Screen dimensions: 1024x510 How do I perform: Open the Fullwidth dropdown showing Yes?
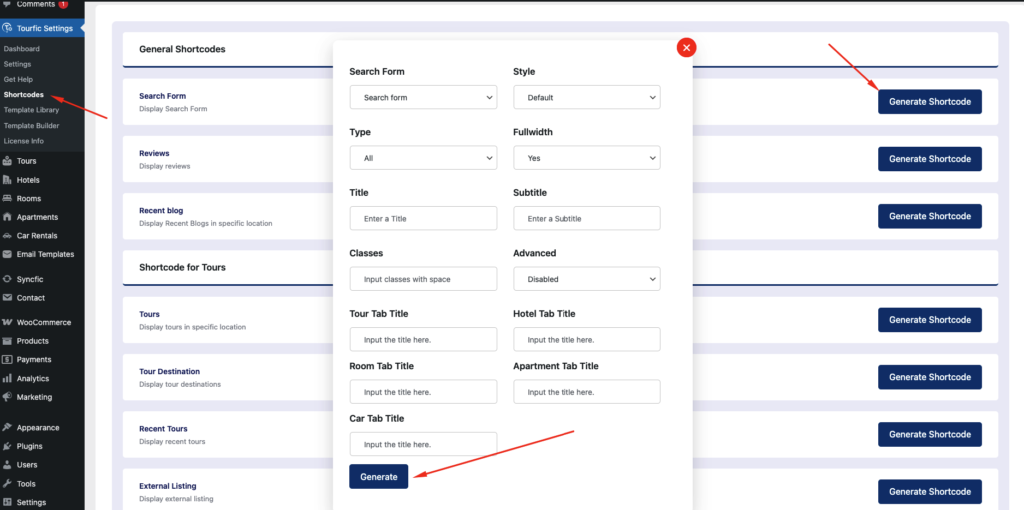(x=586, y=158)
